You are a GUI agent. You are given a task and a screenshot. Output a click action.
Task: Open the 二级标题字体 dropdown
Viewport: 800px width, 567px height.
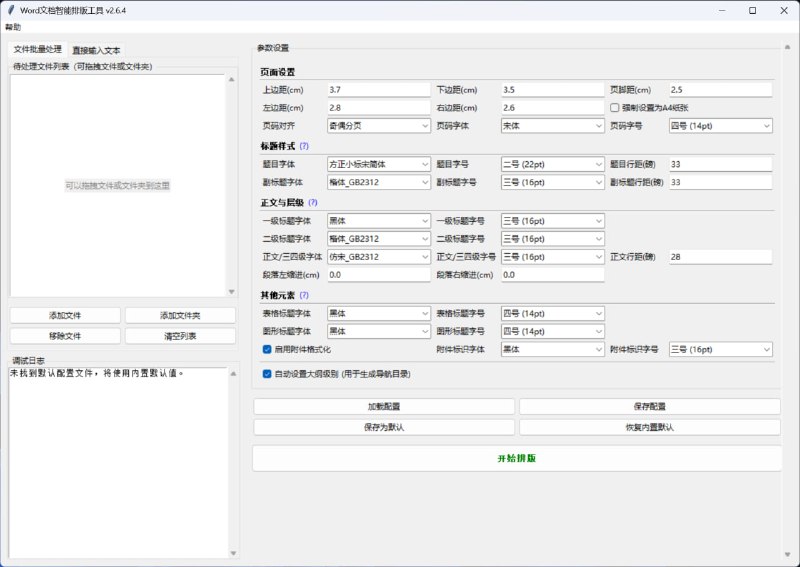pos(379,239)
